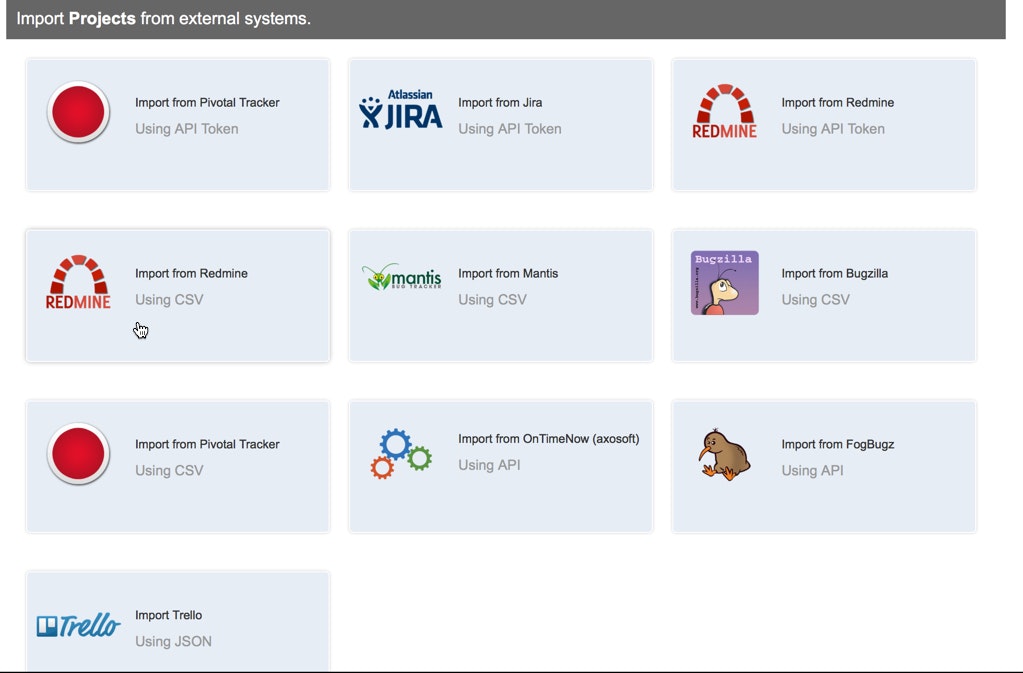Open Import from Pivotal Tracker using API Token
Viewport: 1023px width, 673px height.
point(207,102)
